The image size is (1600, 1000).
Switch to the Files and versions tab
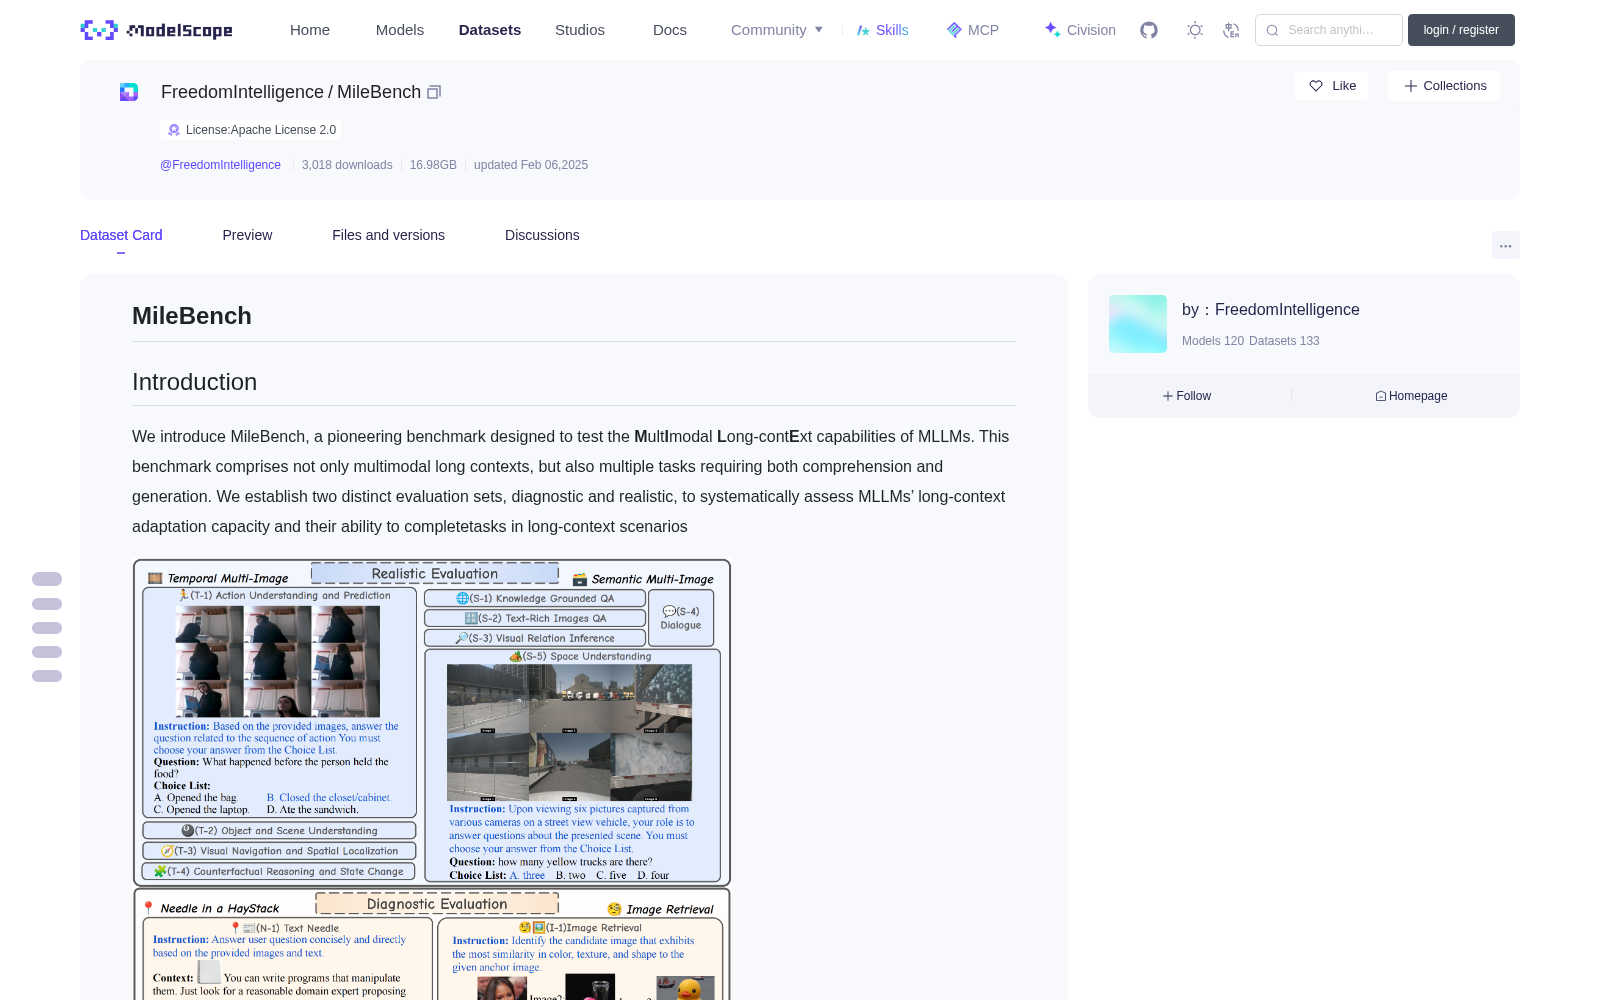(x=388, y=235)
